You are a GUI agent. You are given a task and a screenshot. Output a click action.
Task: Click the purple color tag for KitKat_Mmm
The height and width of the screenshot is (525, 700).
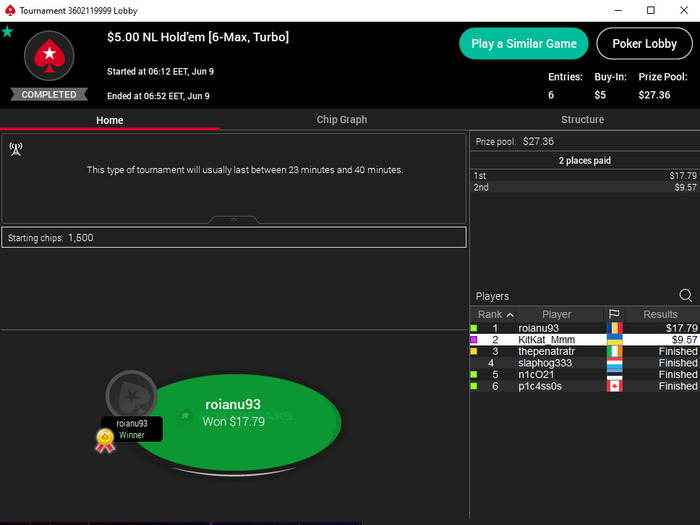tap(474, 340)
